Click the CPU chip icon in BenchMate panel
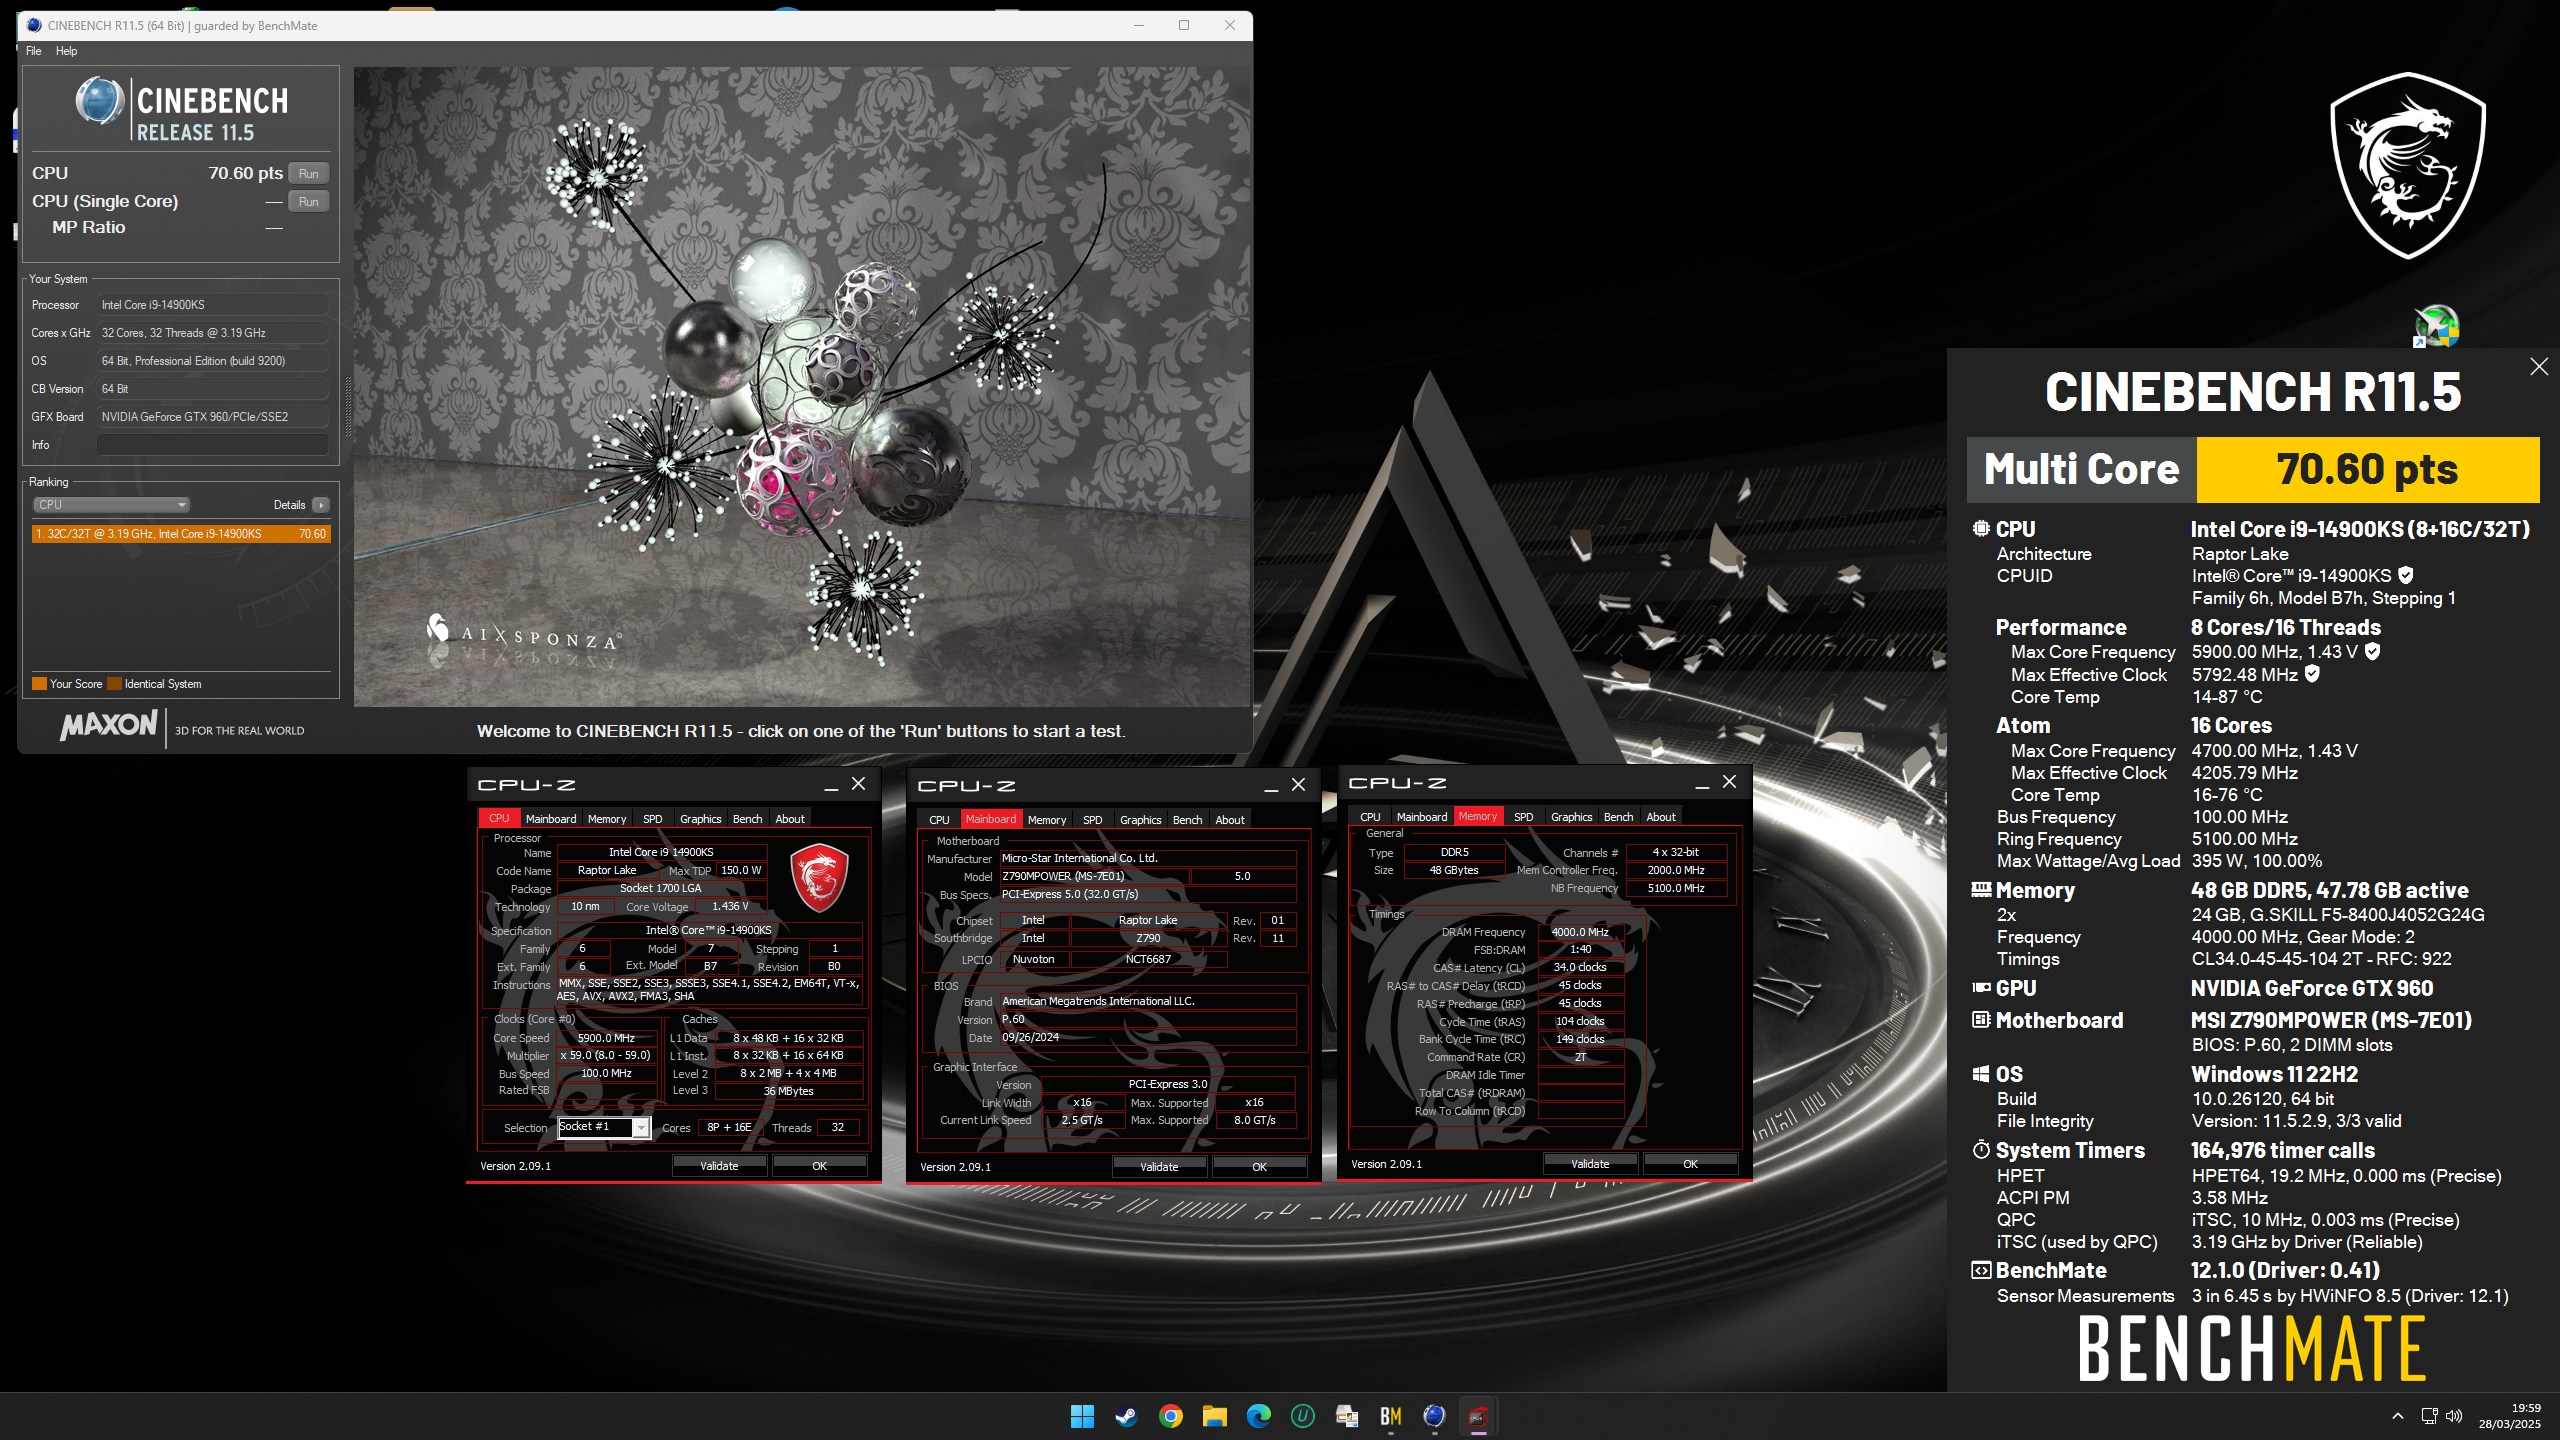 tap(1981, 529)
